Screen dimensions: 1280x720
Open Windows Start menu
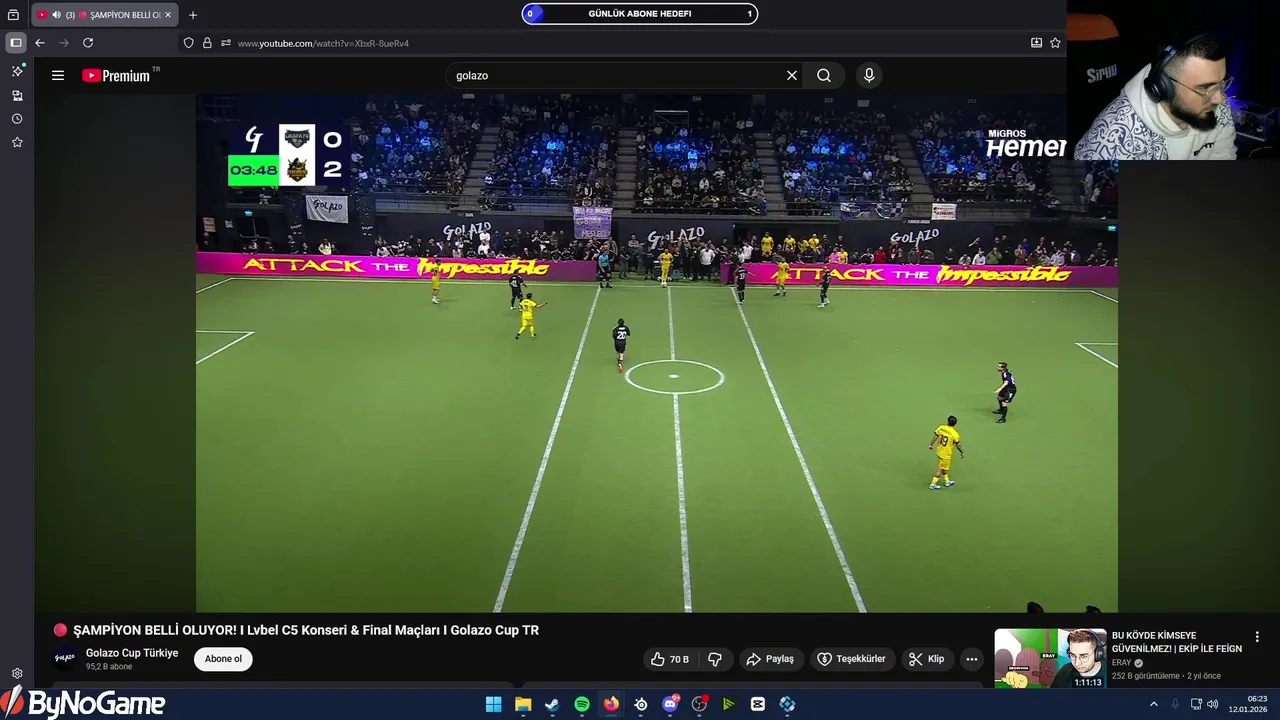493,704
